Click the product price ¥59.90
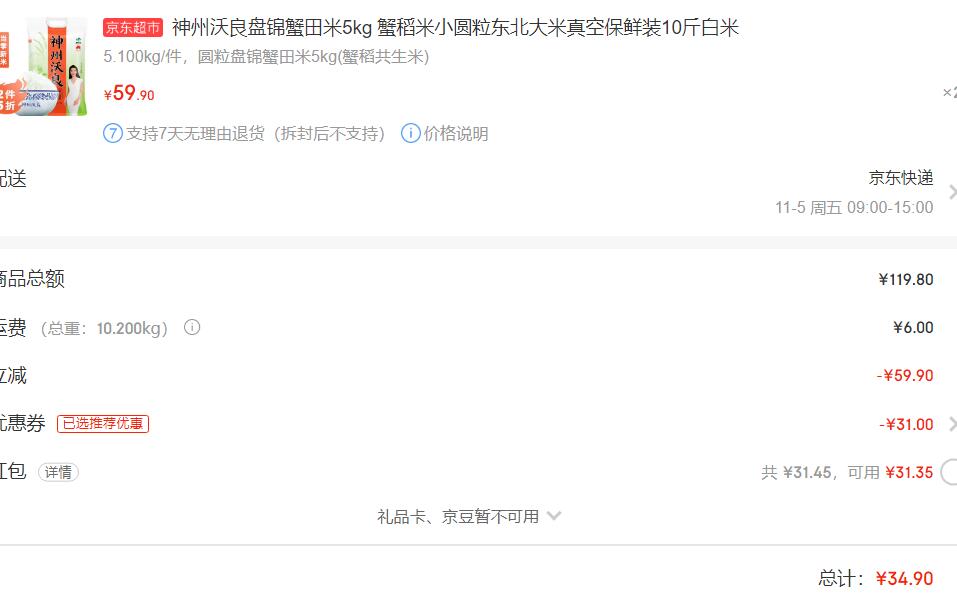Viewport: 957px width, 606px height. click(x=129, y=93)
